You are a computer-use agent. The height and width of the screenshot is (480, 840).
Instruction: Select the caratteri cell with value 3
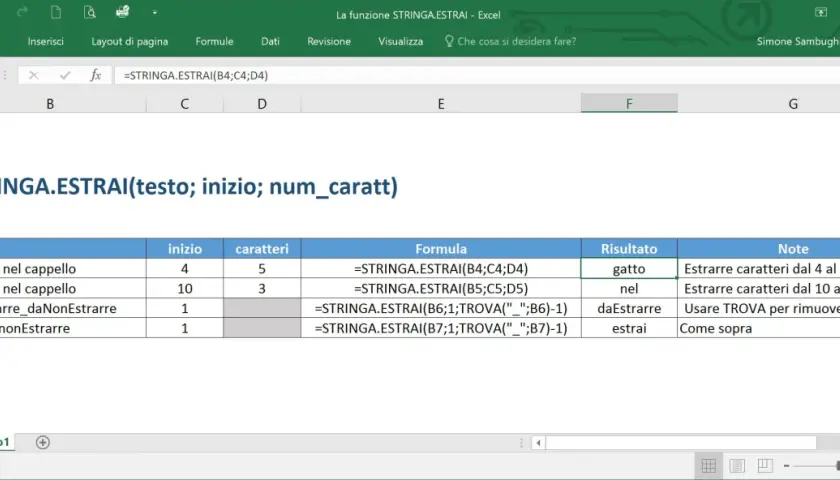point(262,288)
